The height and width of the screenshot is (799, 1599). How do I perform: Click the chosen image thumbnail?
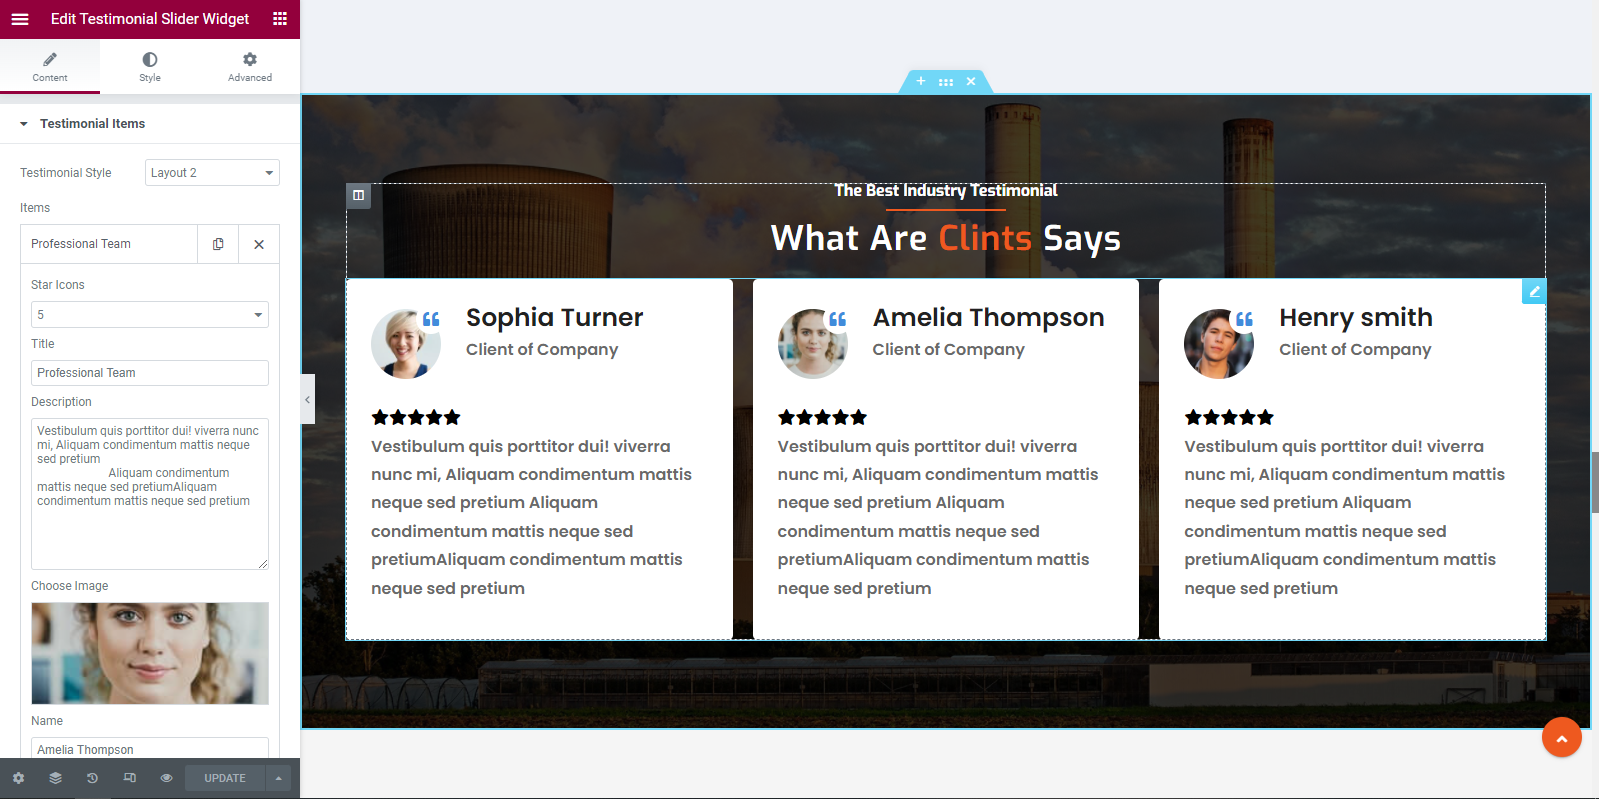(150, 653)
